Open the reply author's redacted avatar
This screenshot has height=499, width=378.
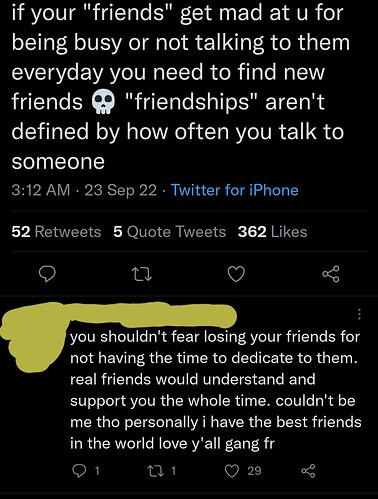click(33, 337)
